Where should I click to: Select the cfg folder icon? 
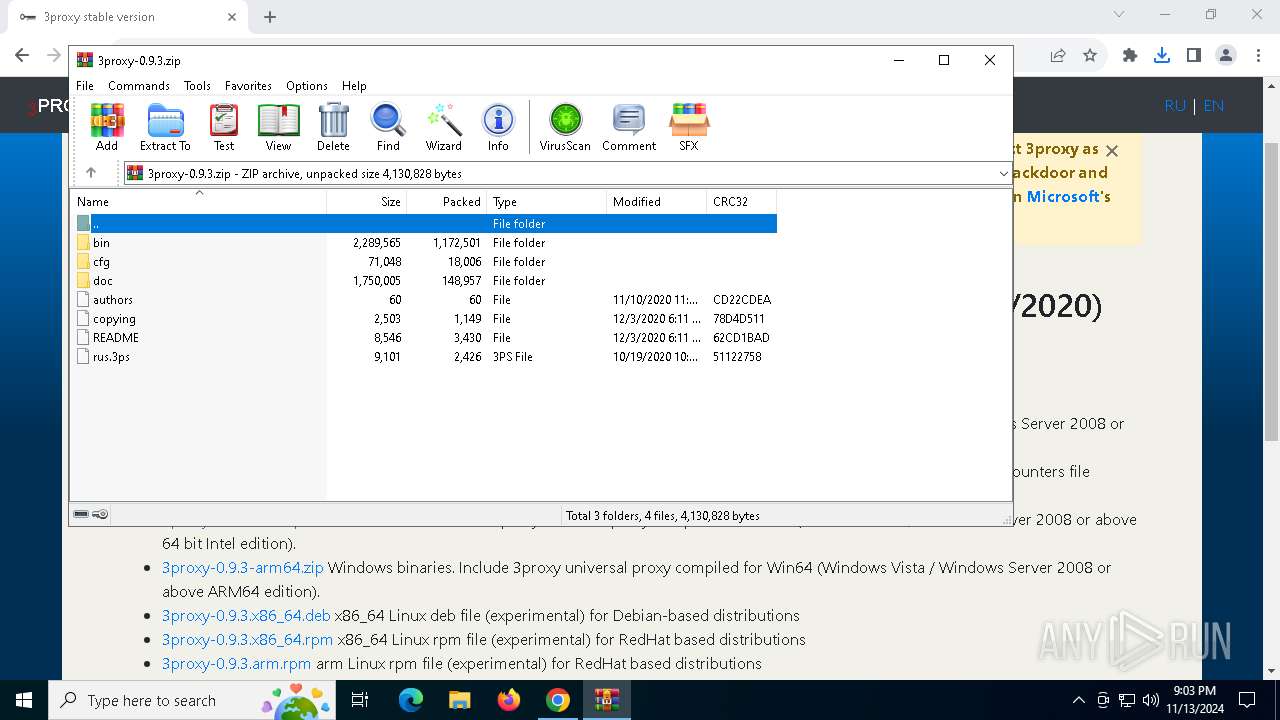84,262
